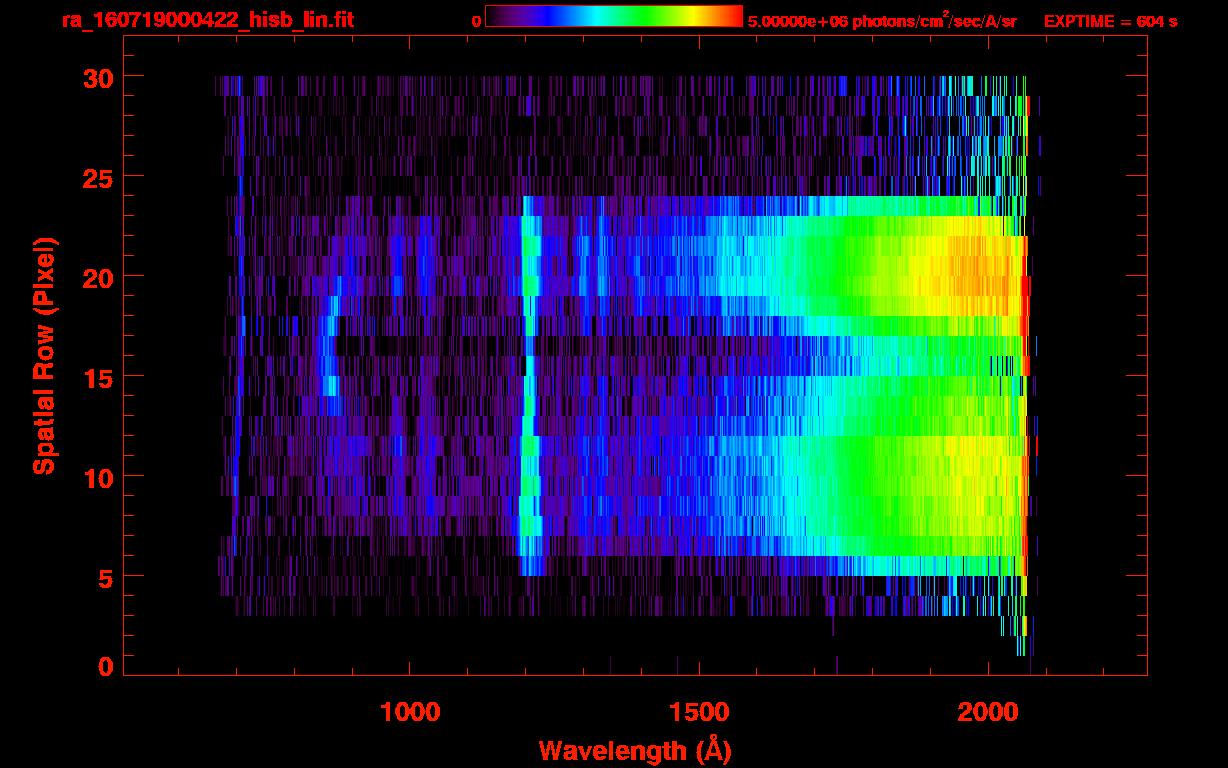
Task: Click the ra_160719000422_hisb_lin.fit file title
Action: [x=207, y=20]
